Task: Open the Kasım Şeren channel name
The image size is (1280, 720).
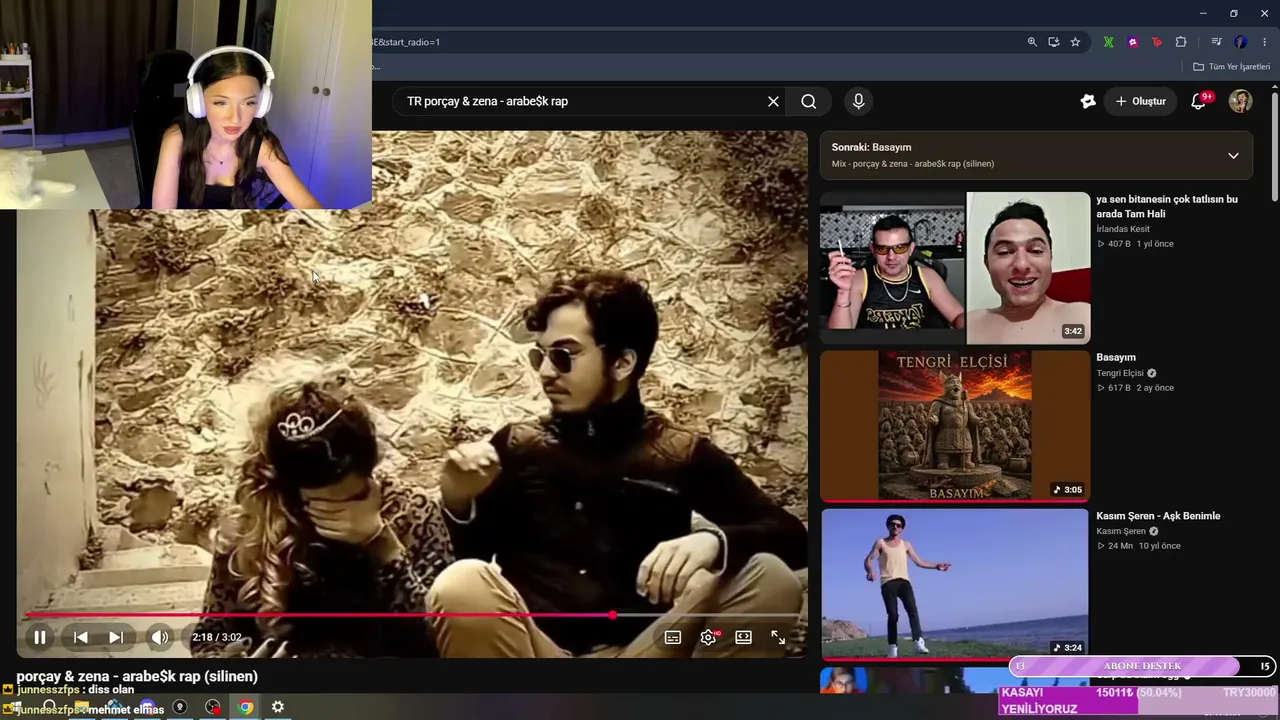Action: 1120,531
